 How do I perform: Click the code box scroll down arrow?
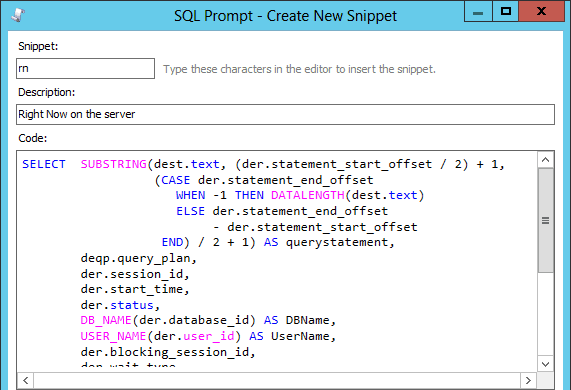[546, 364]
